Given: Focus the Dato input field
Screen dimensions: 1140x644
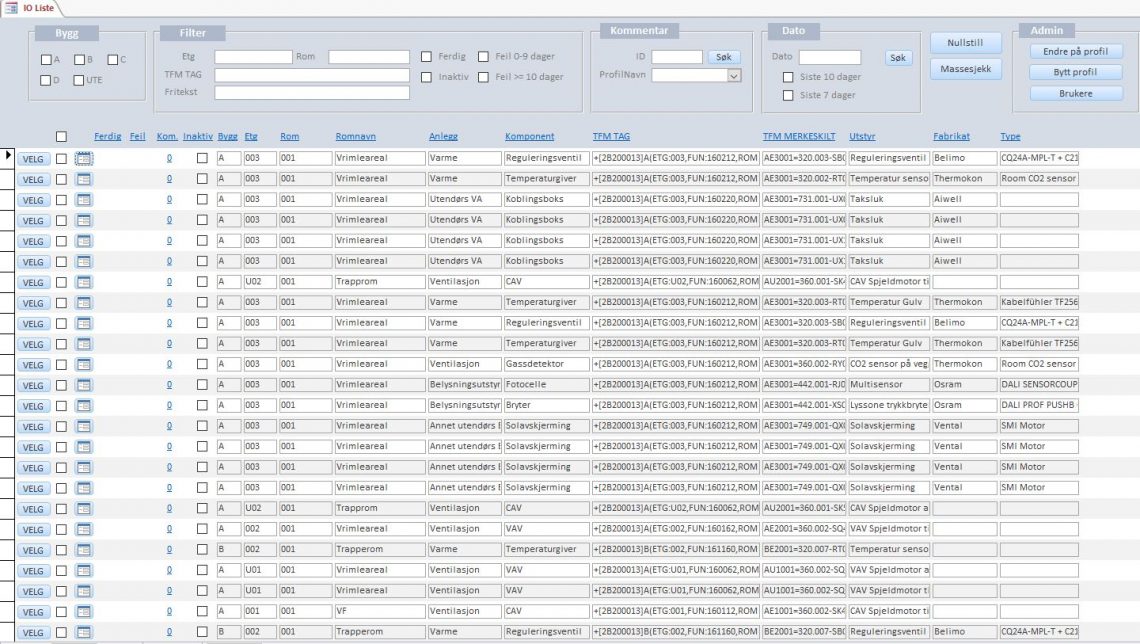Looking at the screenshot, I should pos(830,57).
